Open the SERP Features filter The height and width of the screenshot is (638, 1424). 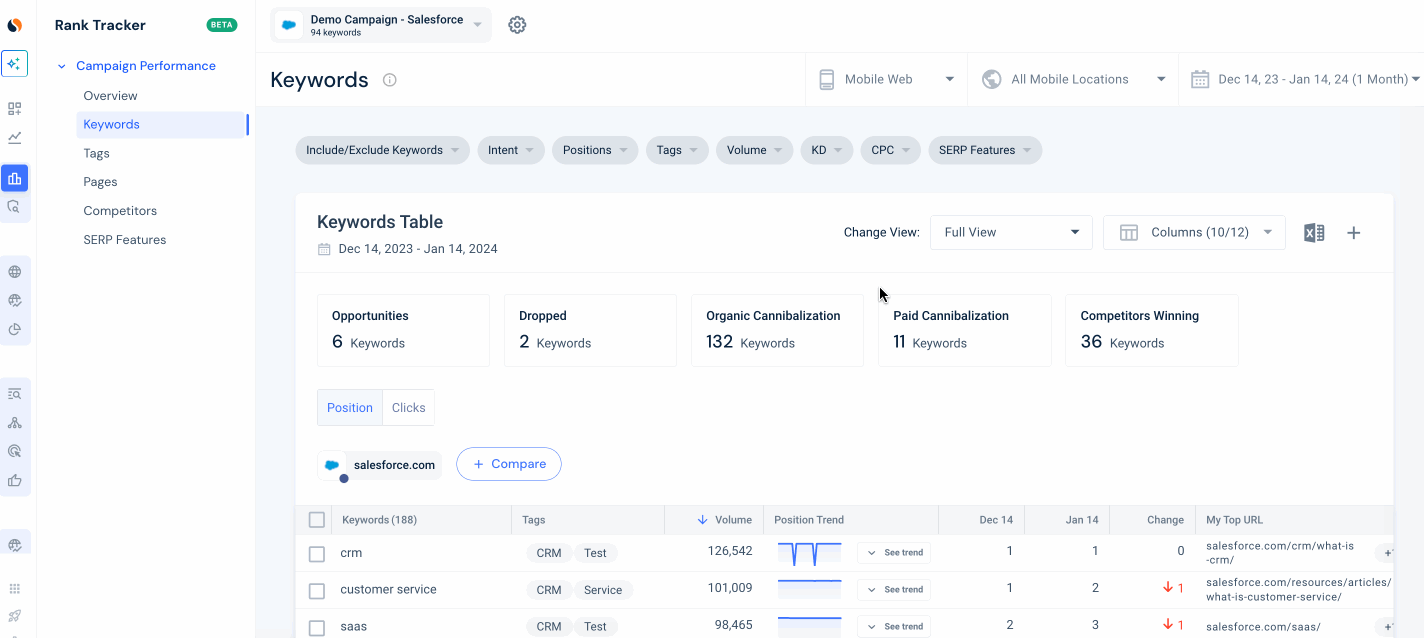pyautogui.click(x=985, y=150)
